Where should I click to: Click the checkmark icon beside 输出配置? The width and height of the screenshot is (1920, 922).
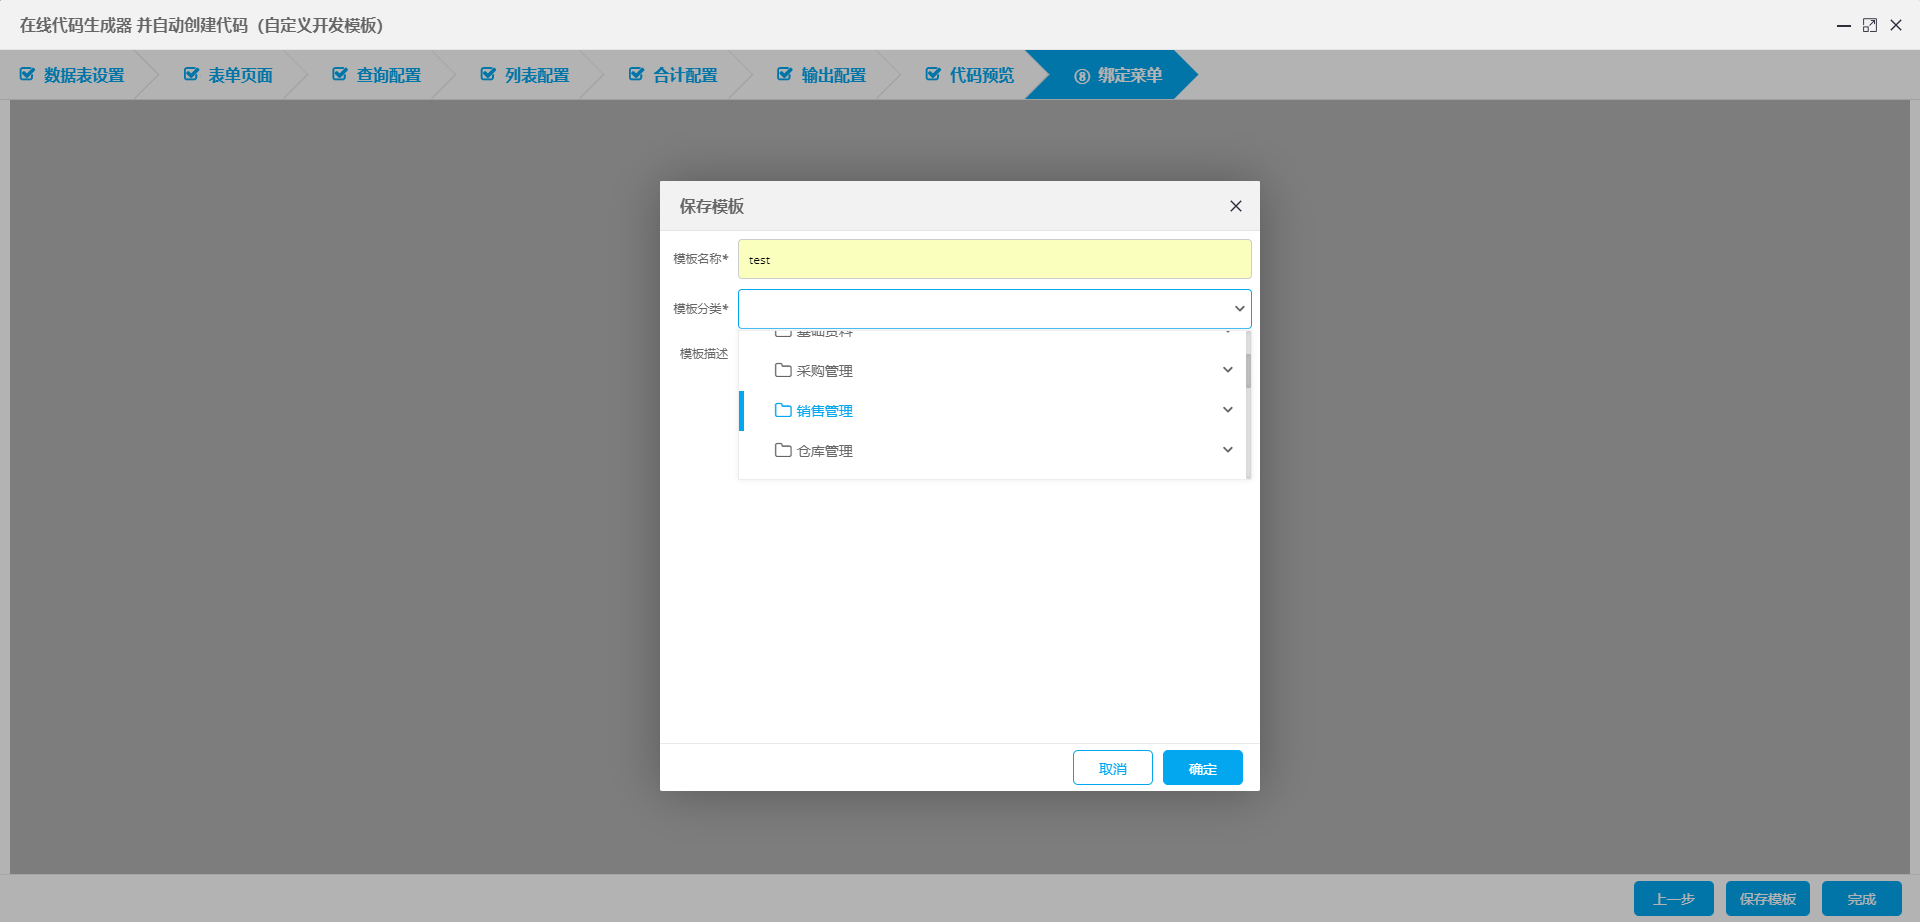784,74
